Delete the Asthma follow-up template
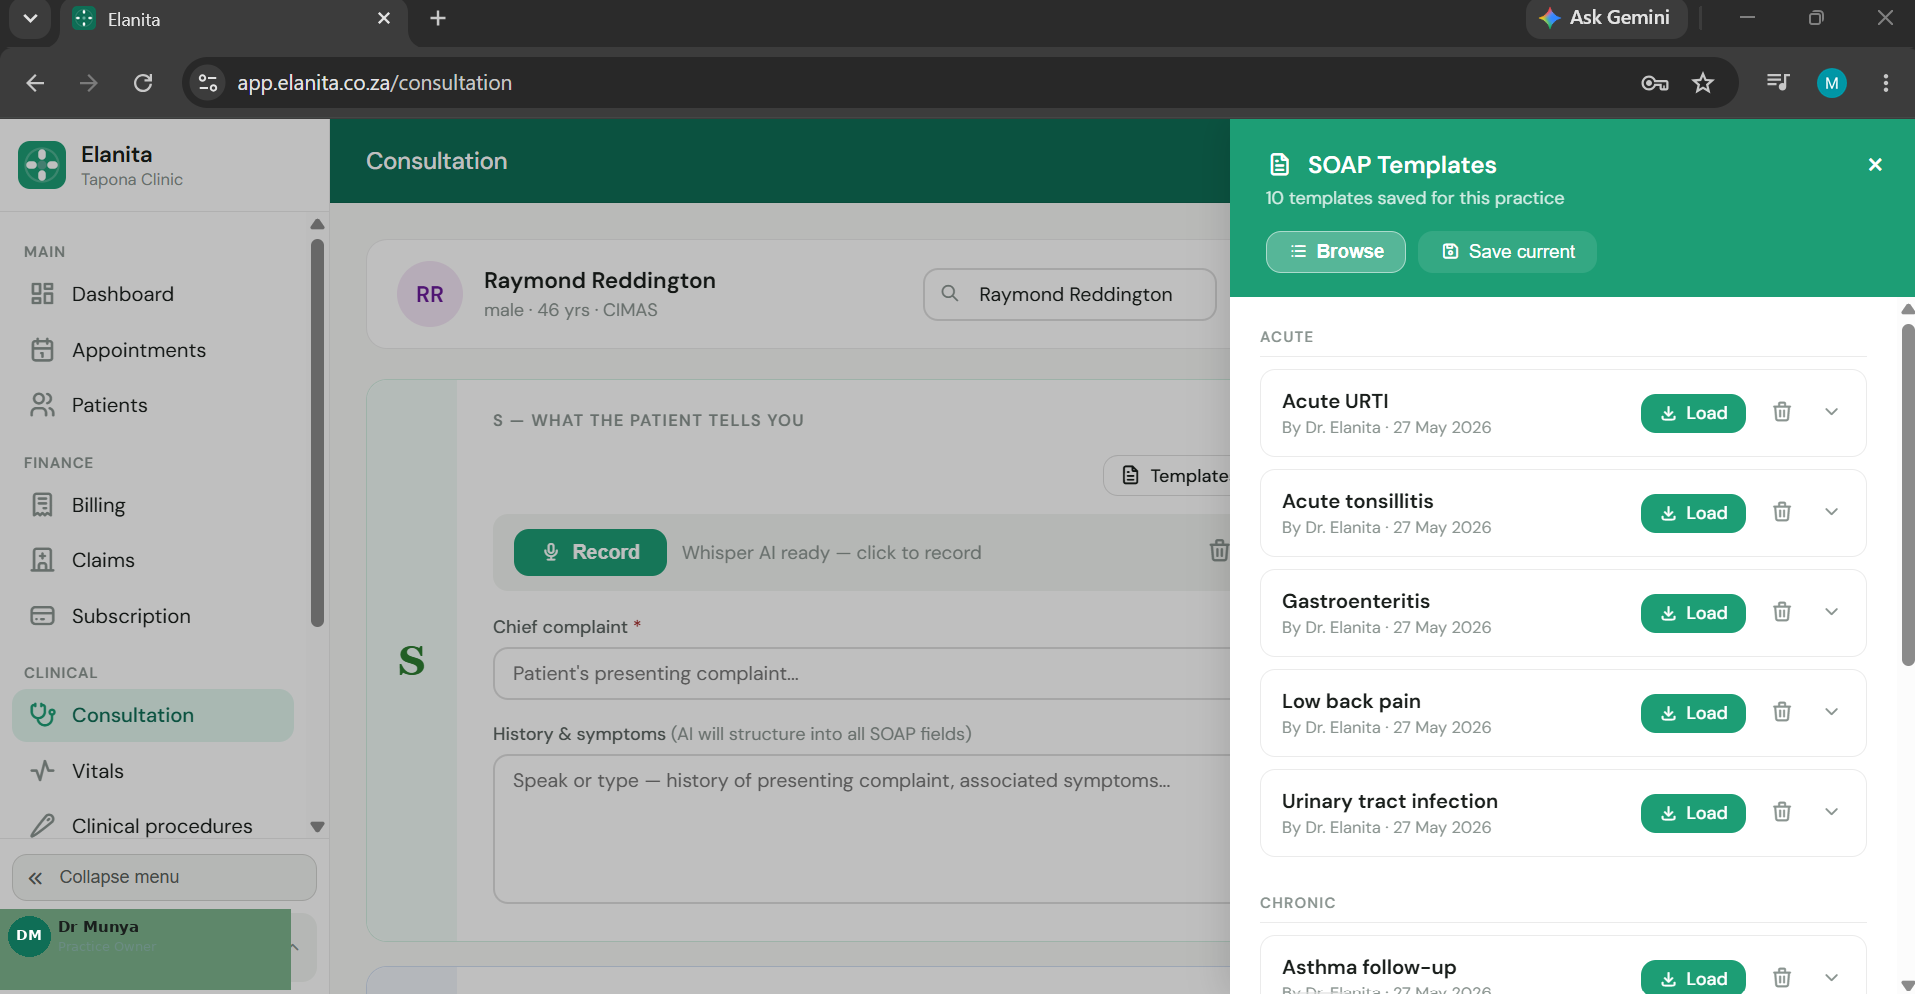This screenshot has height=994, width=1915. (1782, 978)
